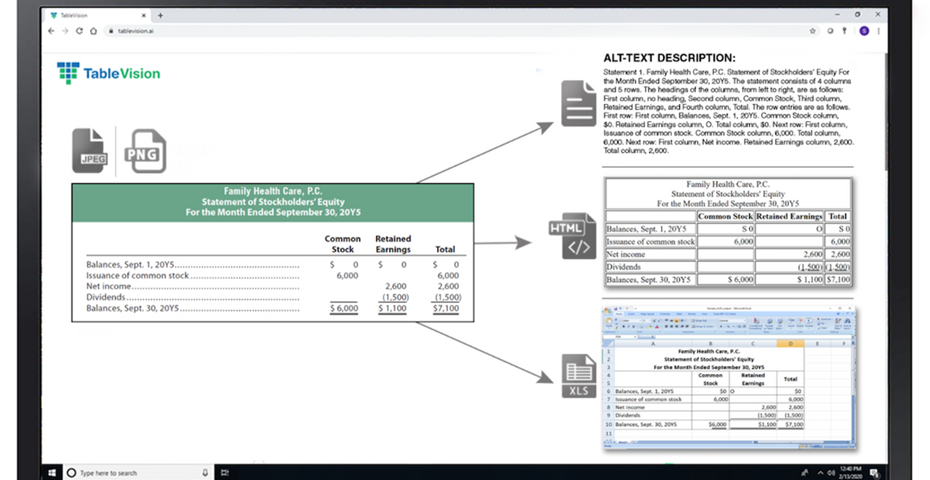Open Task View on the taskbar
930x480 pixels.
click(x=225, y=473)
